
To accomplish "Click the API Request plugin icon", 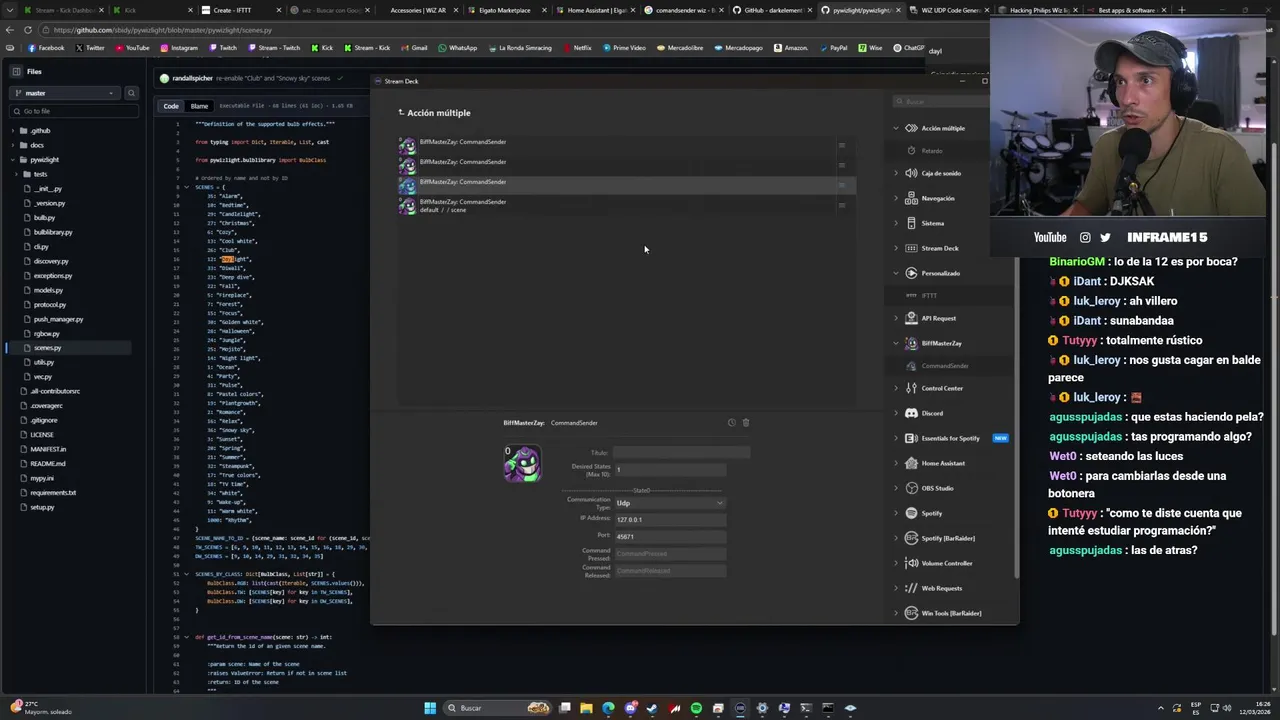I will [x=911, y=318].
